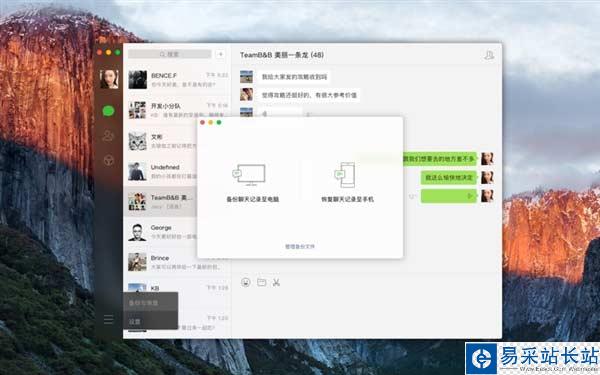Click the top green sent message bubble
This screenshot has height=375, width=600.
tap(440, 159)
